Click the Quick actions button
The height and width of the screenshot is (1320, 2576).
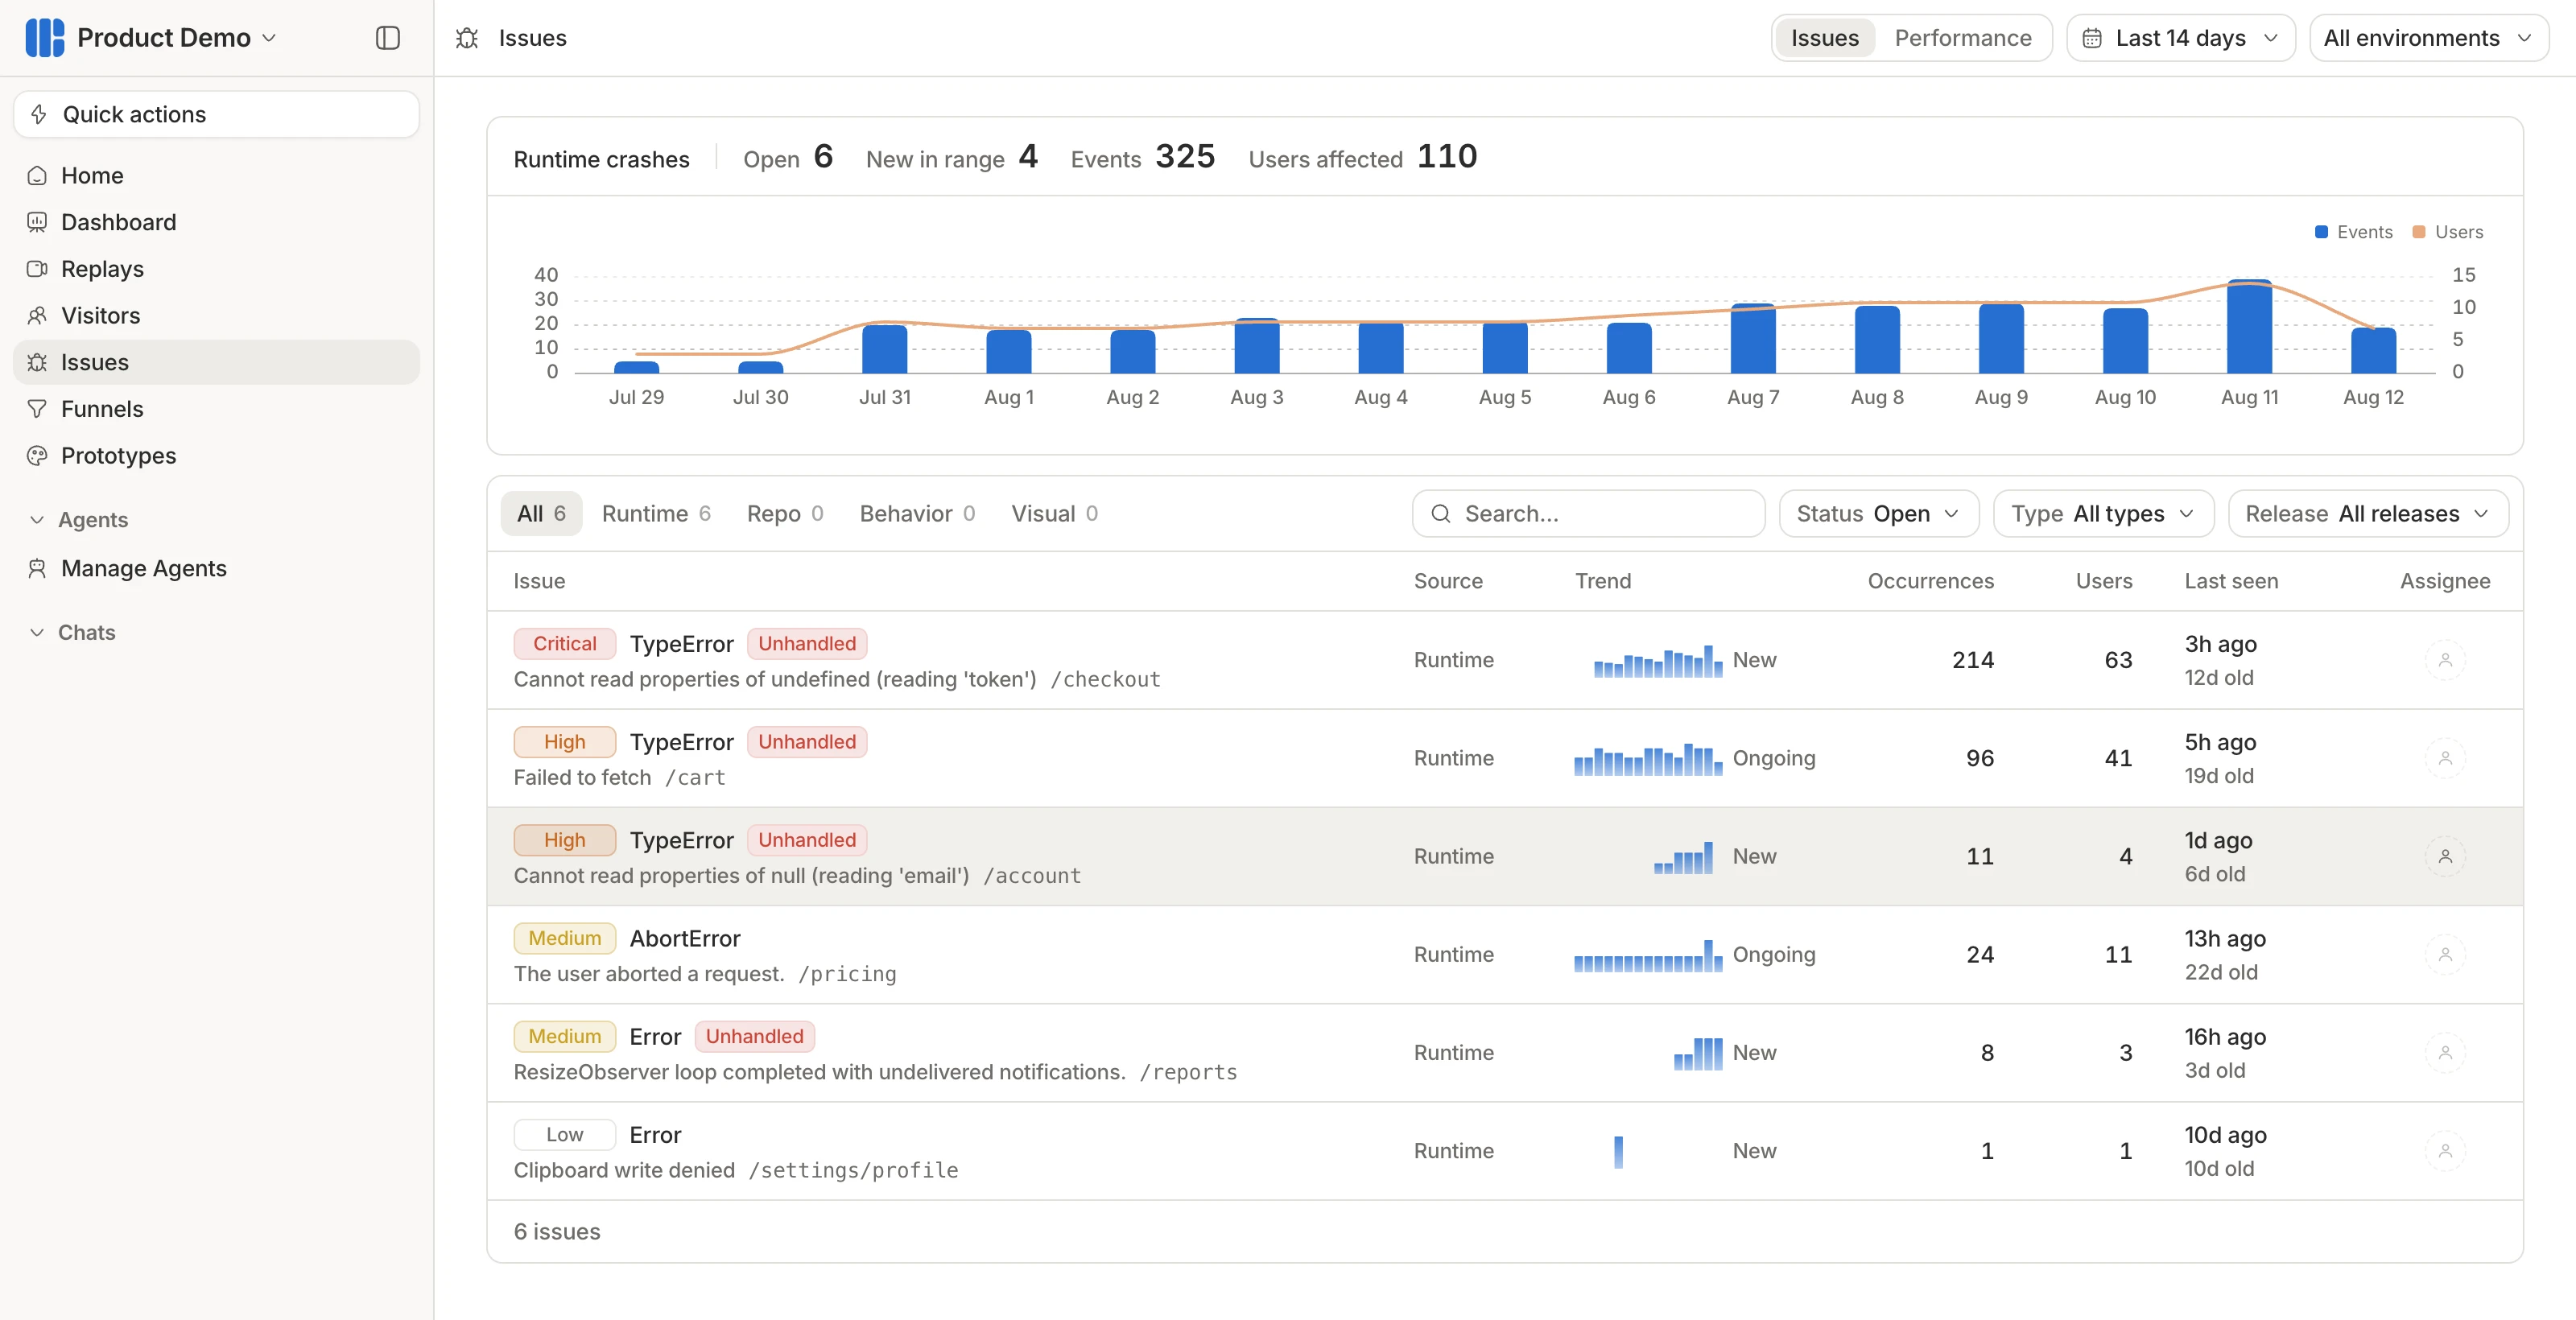click(x=216, y=114)
